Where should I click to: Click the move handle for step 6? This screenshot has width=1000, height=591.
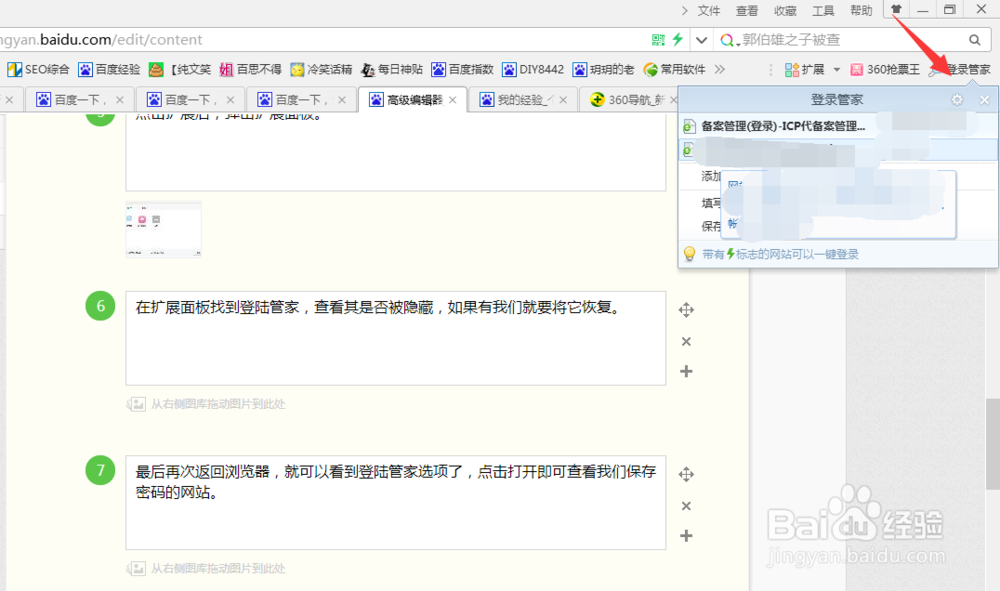(x=686, y=310)
